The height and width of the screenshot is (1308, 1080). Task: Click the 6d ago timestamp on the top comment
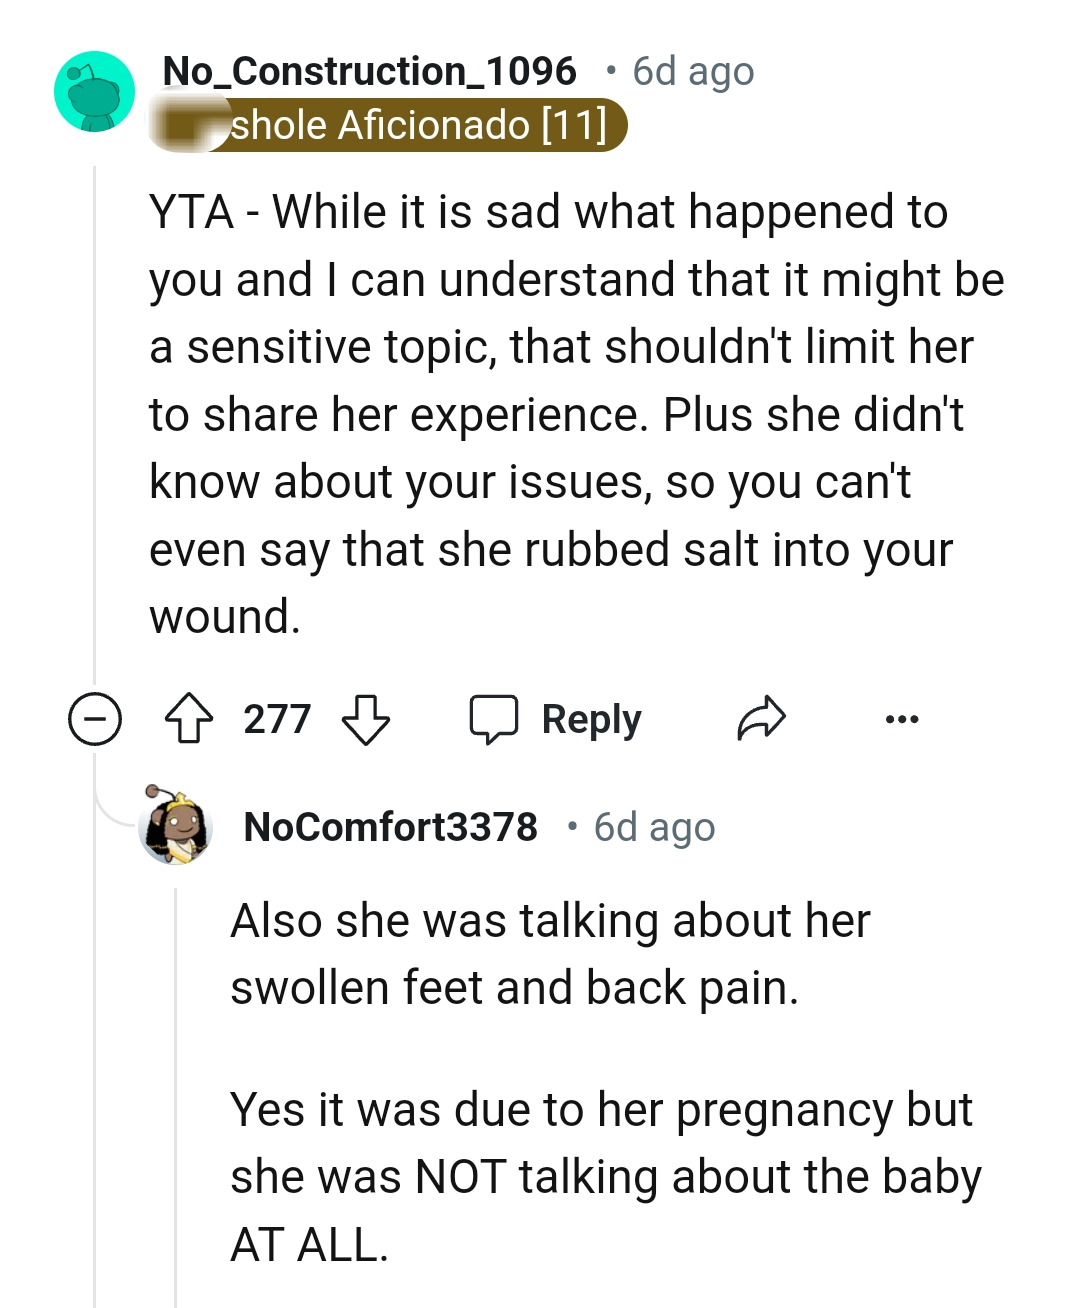[x=692, y=70]
